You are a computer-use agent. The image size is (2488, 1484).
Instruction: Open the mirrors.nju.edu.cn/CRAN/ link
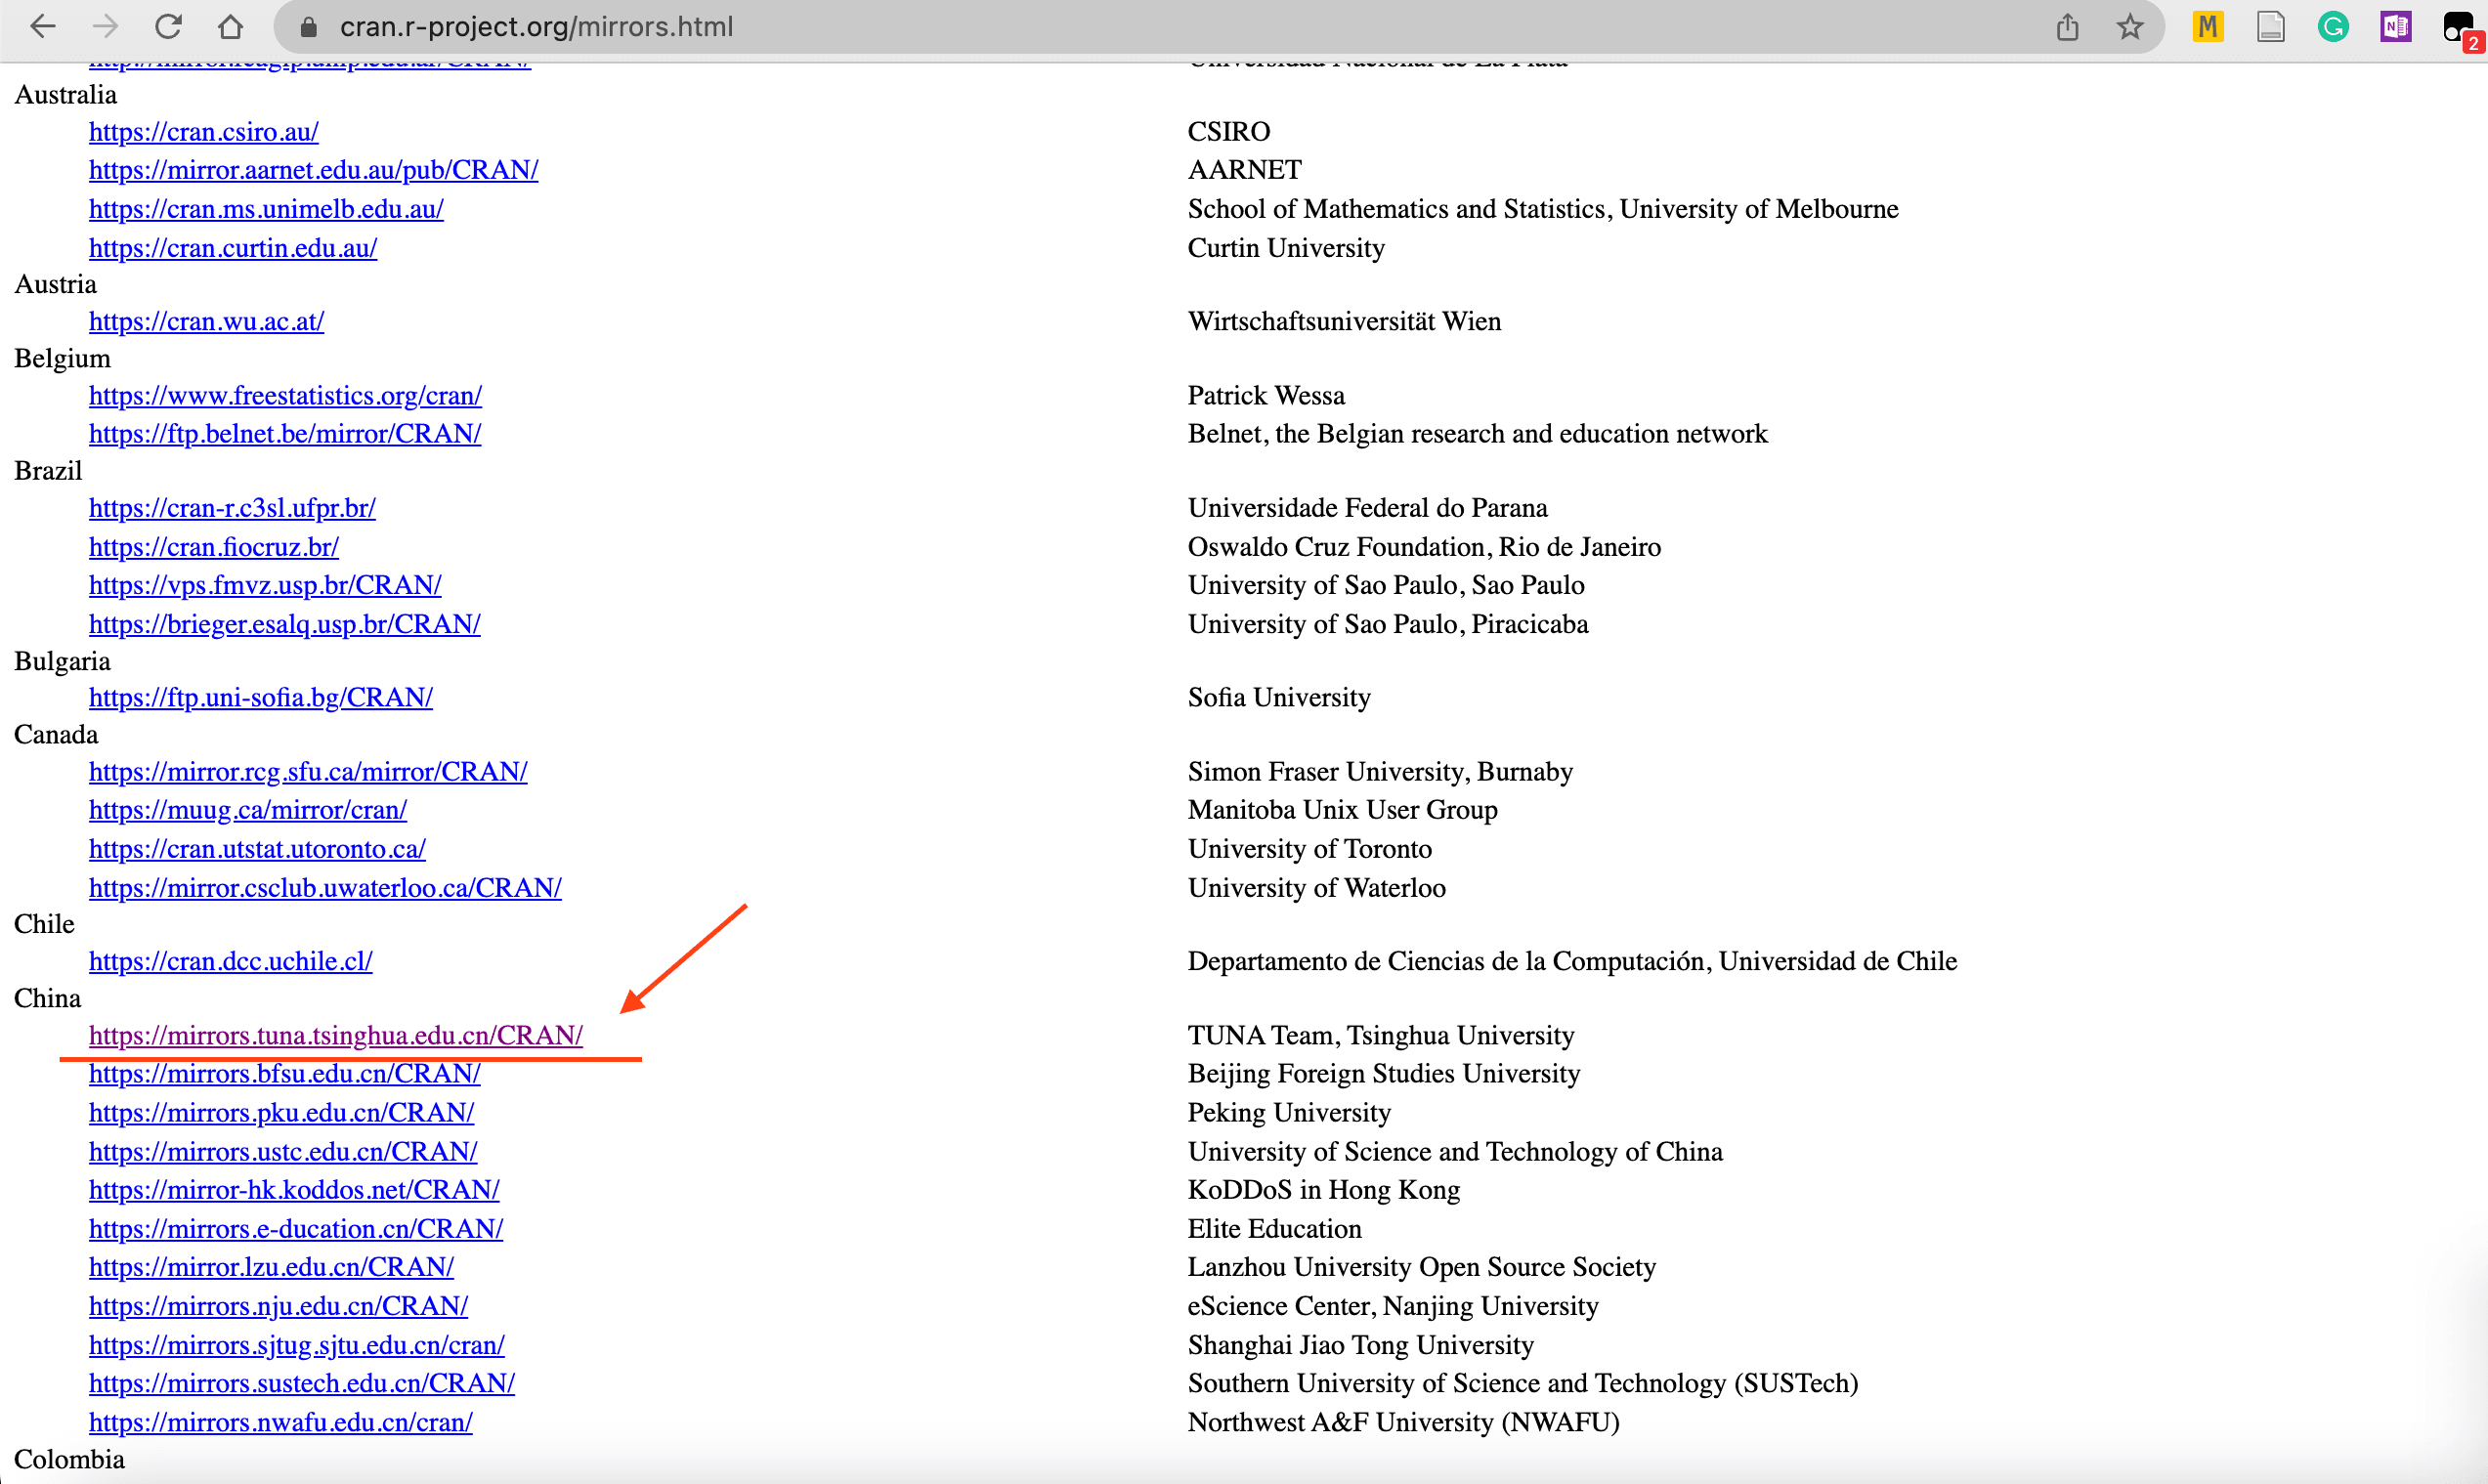(278, 1306)
